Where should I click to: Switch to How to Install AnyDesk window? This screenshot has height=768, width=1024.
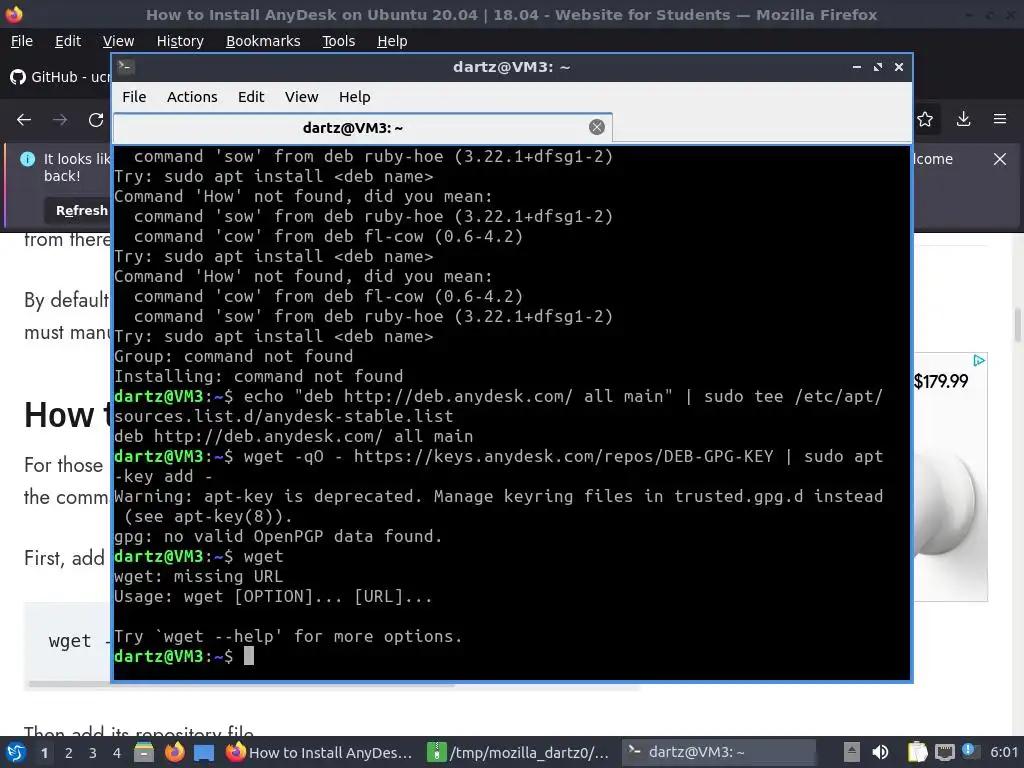click(x=319, y=752)
